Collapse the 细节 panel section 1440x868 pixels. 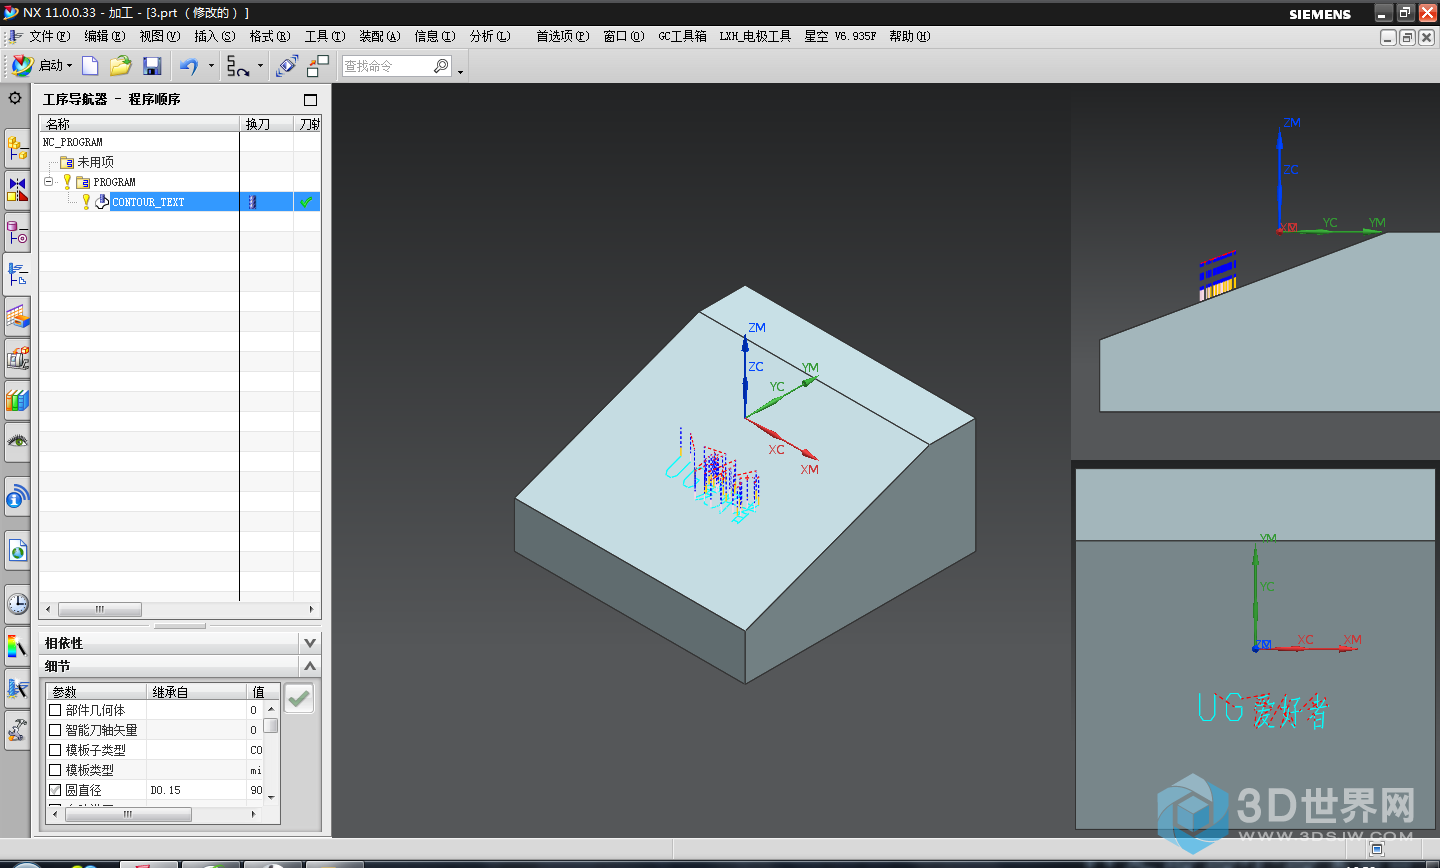[x=310, y=666]
